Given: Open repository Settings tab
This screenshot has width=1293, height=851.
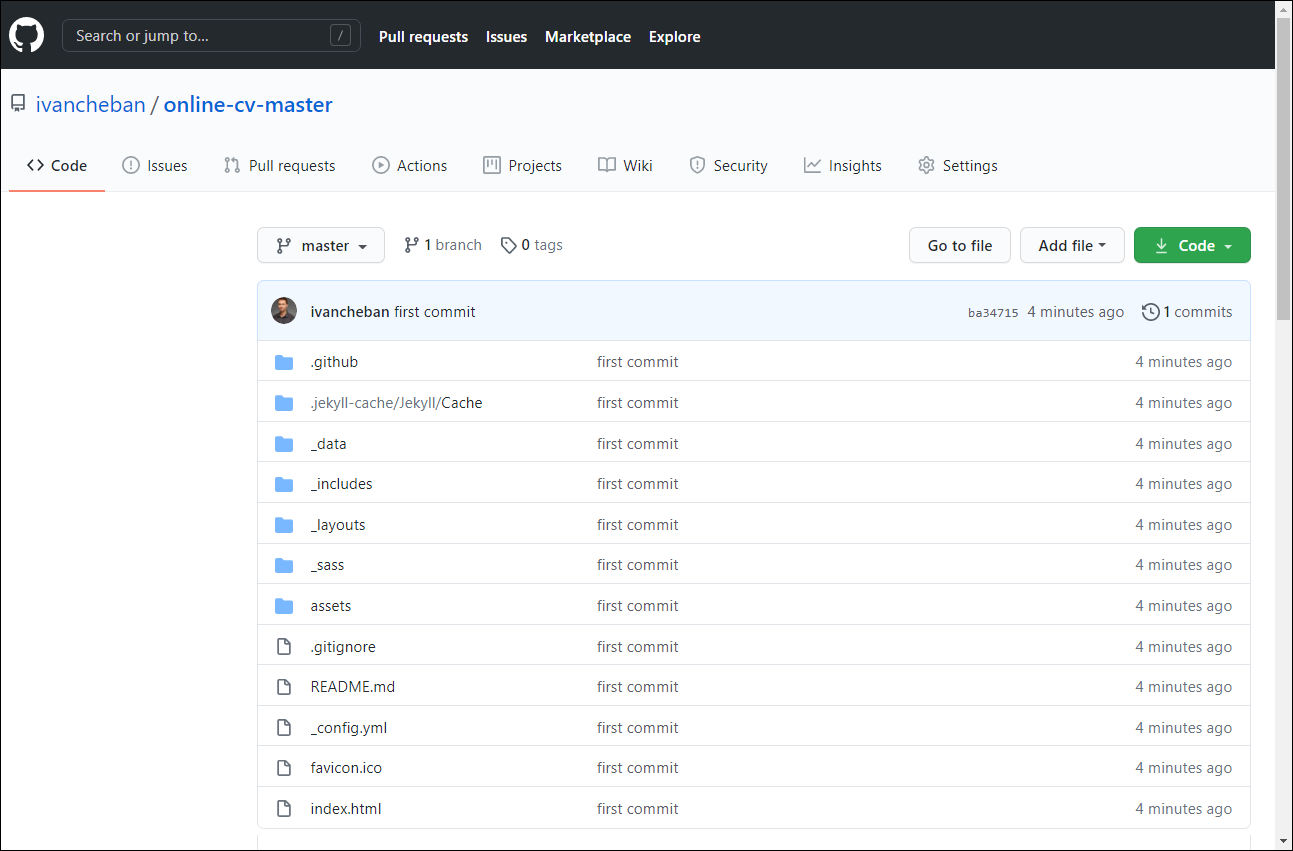Looking at the screenshot, I should tap(958, 166).
